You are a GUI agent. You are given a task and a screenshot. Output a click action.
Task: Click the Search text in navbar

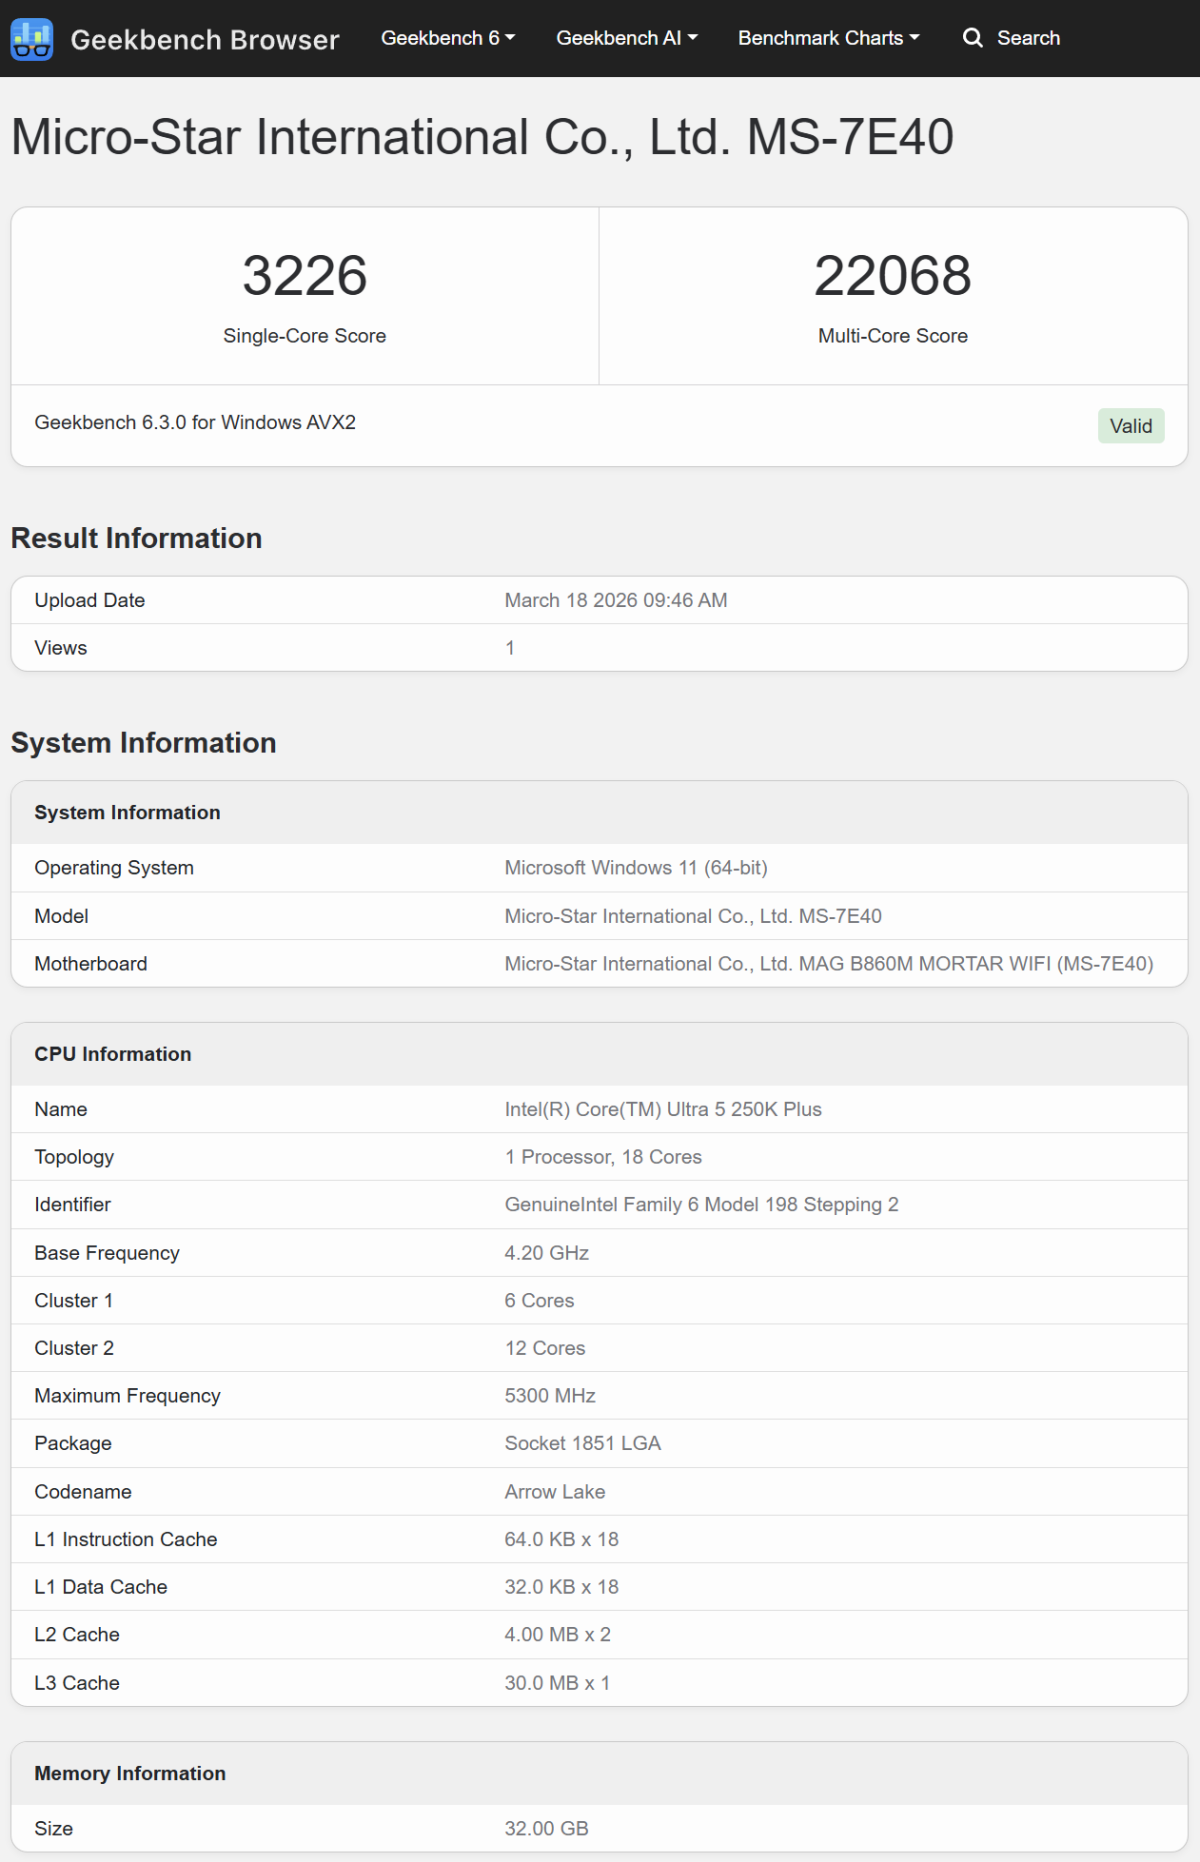point(1028,38)
